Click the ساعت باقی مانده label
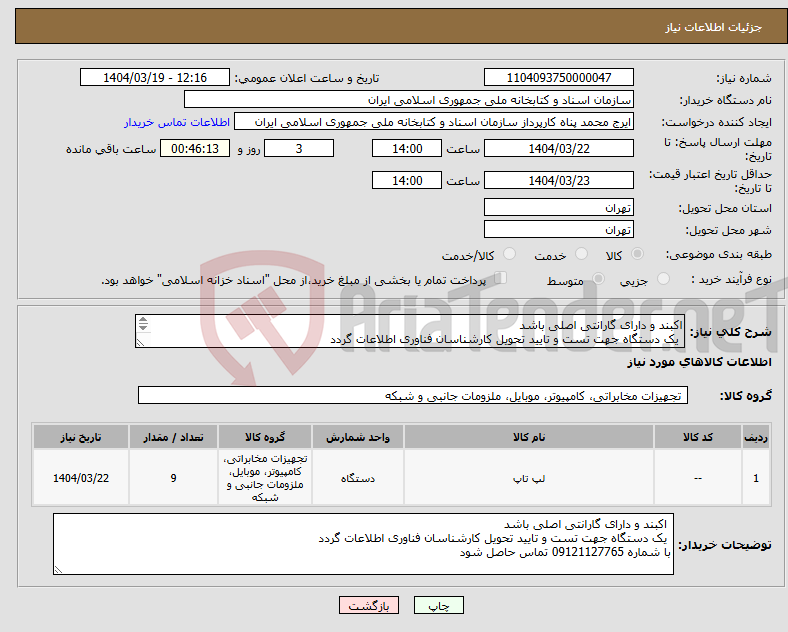The width and height of the screenshot is (788, 632). (x=111, y=149)
